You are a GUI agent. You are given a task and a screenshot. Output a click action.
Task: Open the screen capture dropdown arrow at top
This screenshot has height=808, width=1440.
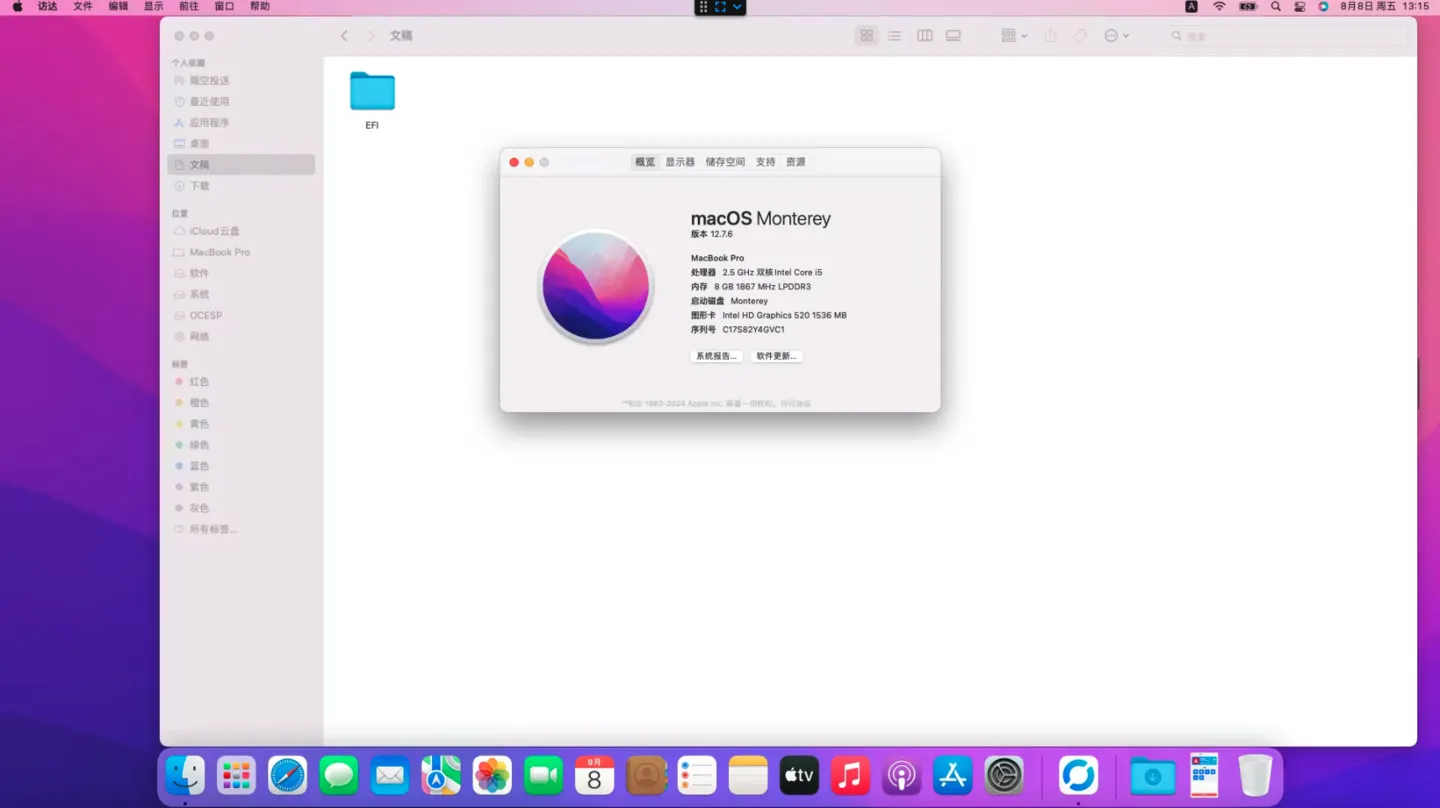(x=737, y=7)
